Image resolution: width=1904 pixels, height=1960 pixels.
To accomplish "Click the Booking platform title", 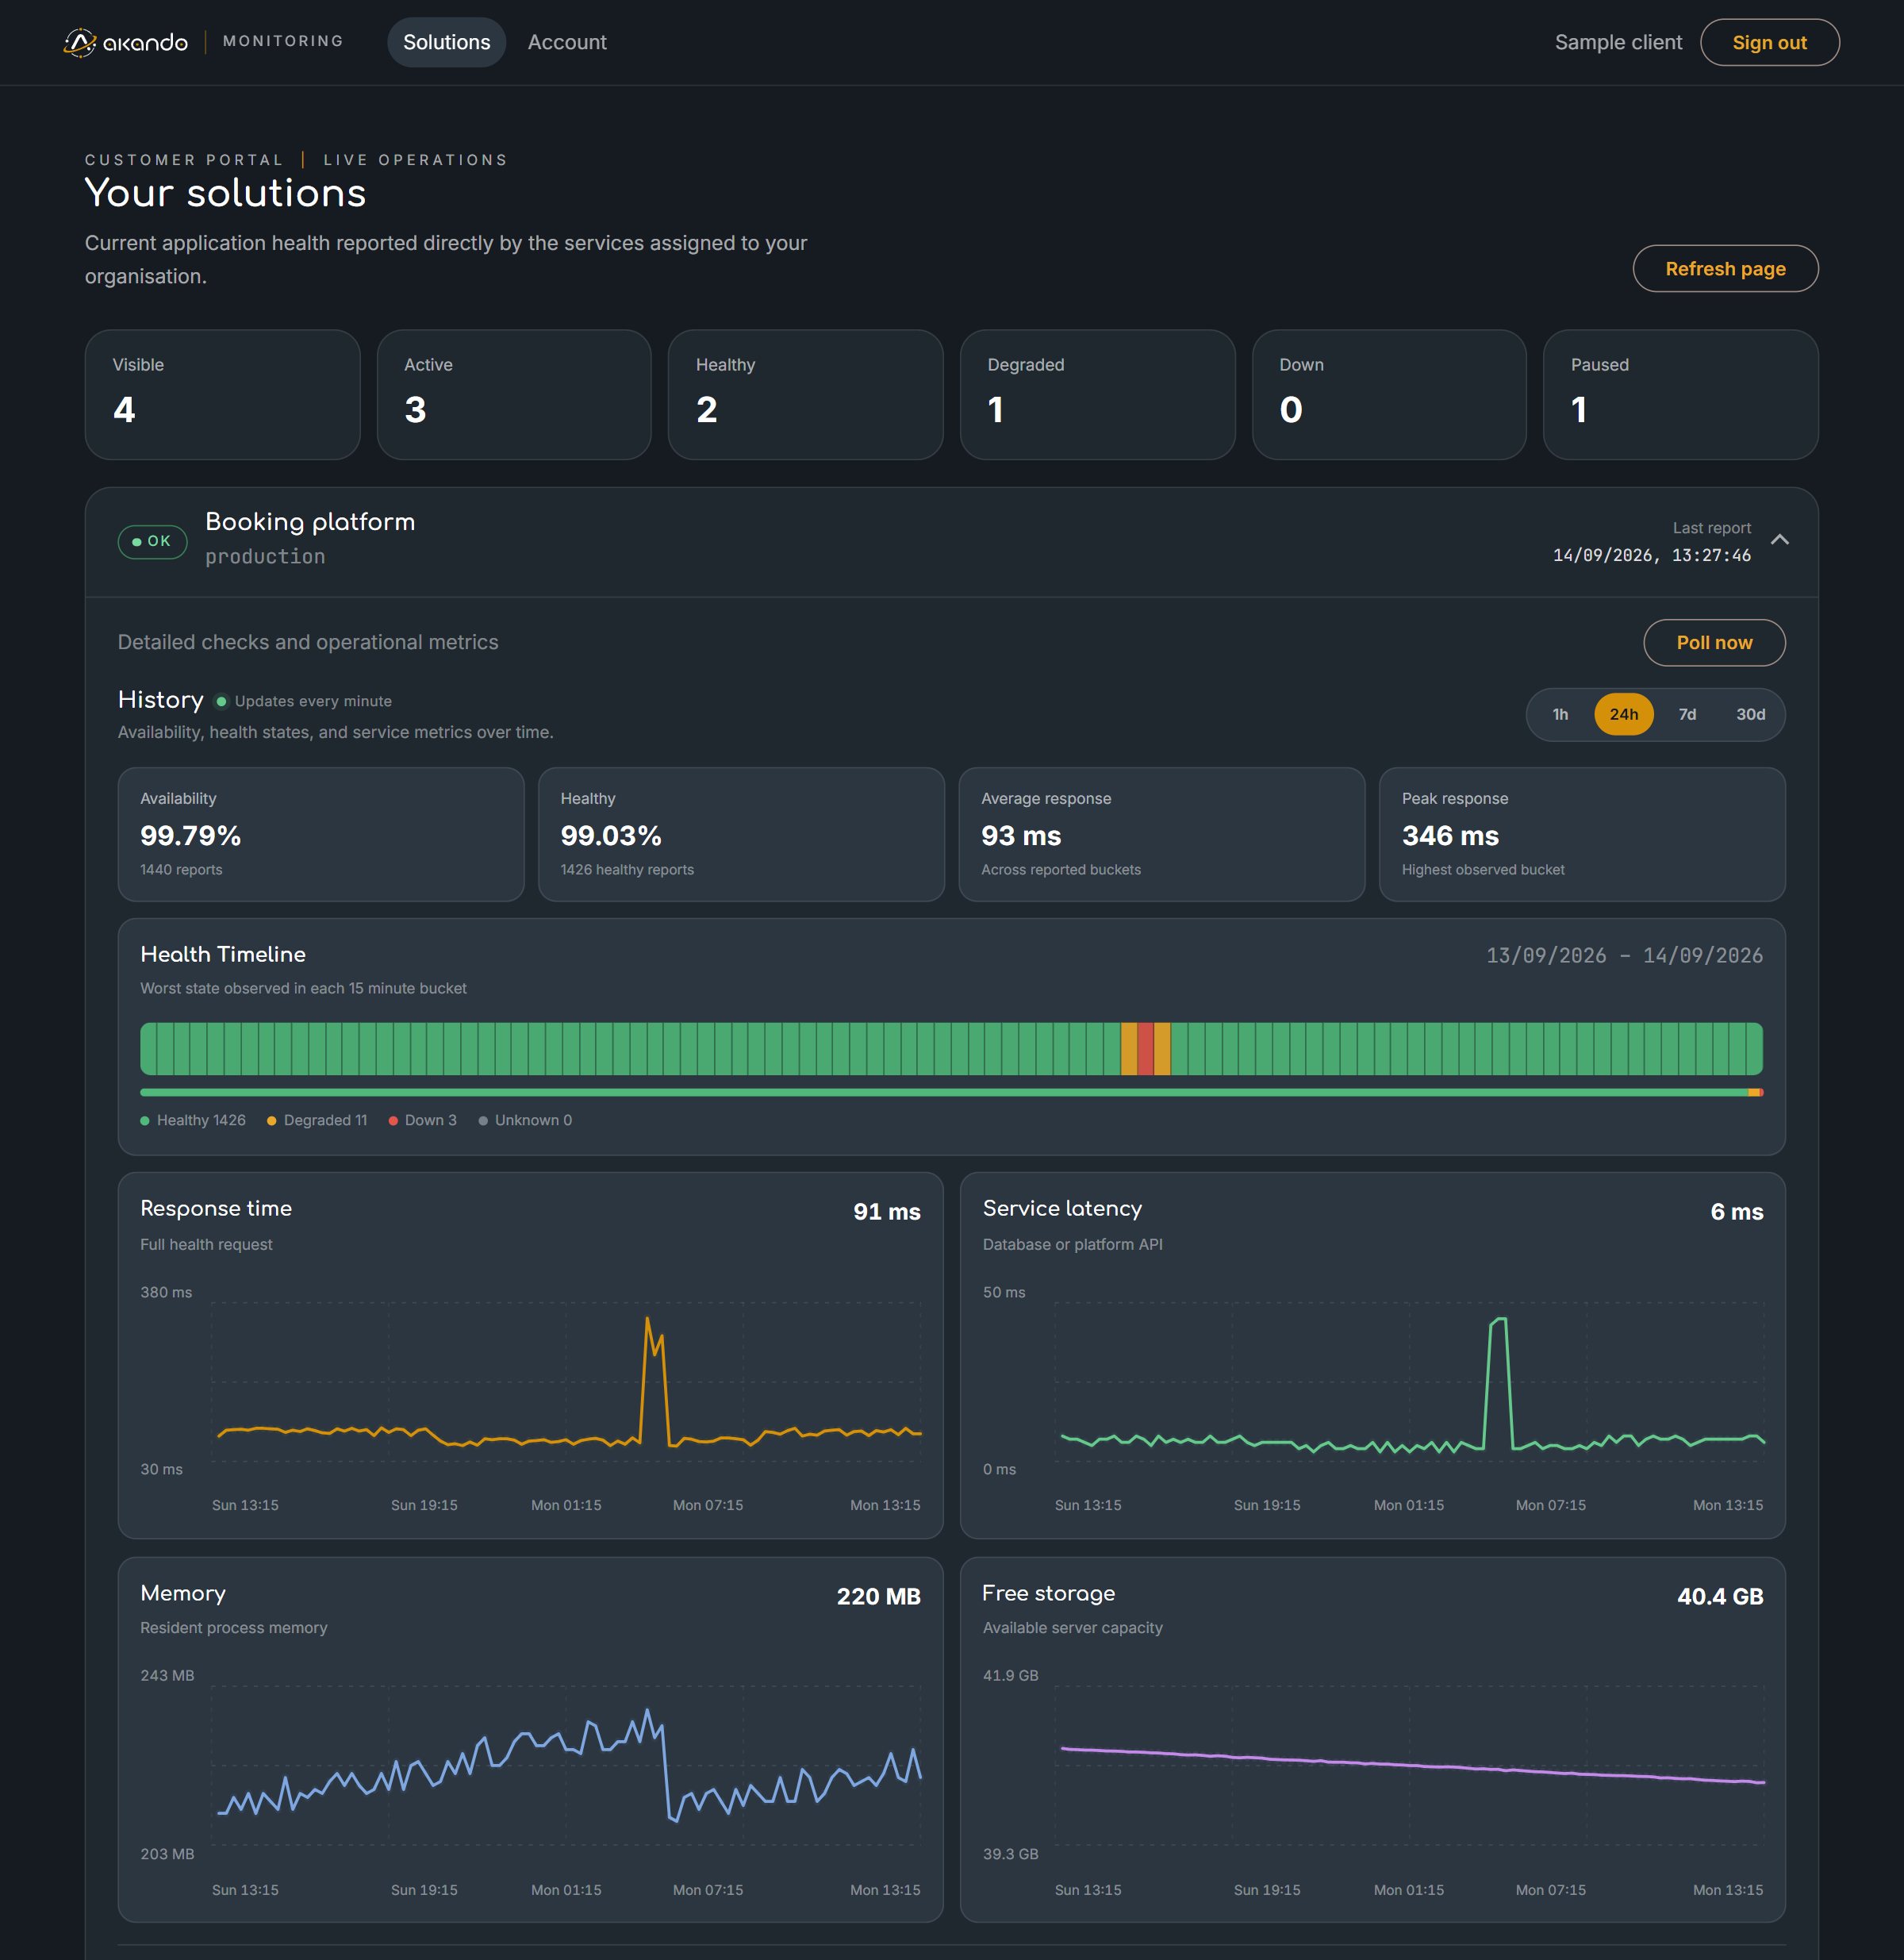I will [310, 522].
